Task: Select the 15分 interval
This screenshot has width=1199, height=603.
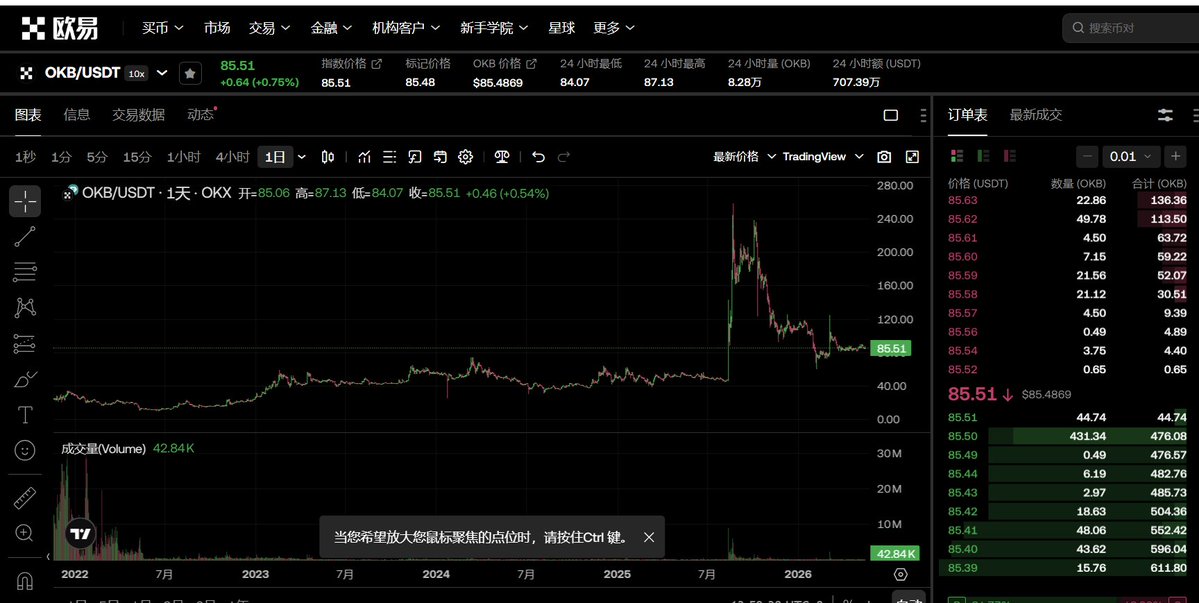Action: (x=137, y=157)
